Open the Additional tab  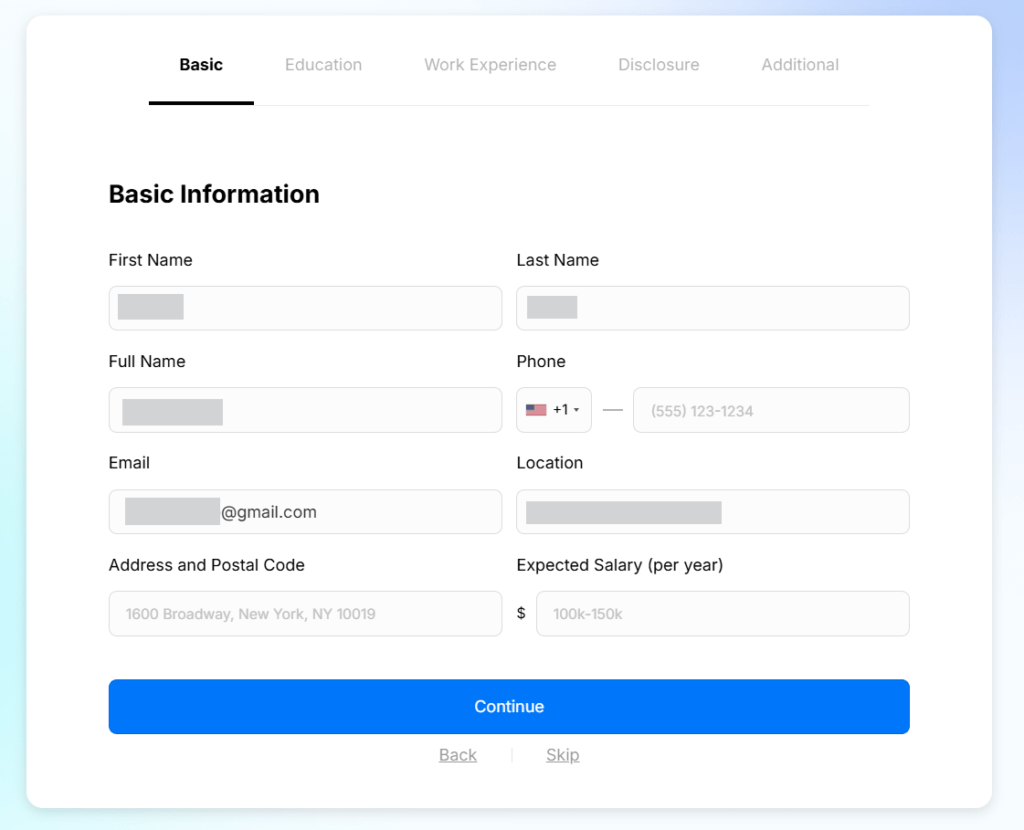800,65
